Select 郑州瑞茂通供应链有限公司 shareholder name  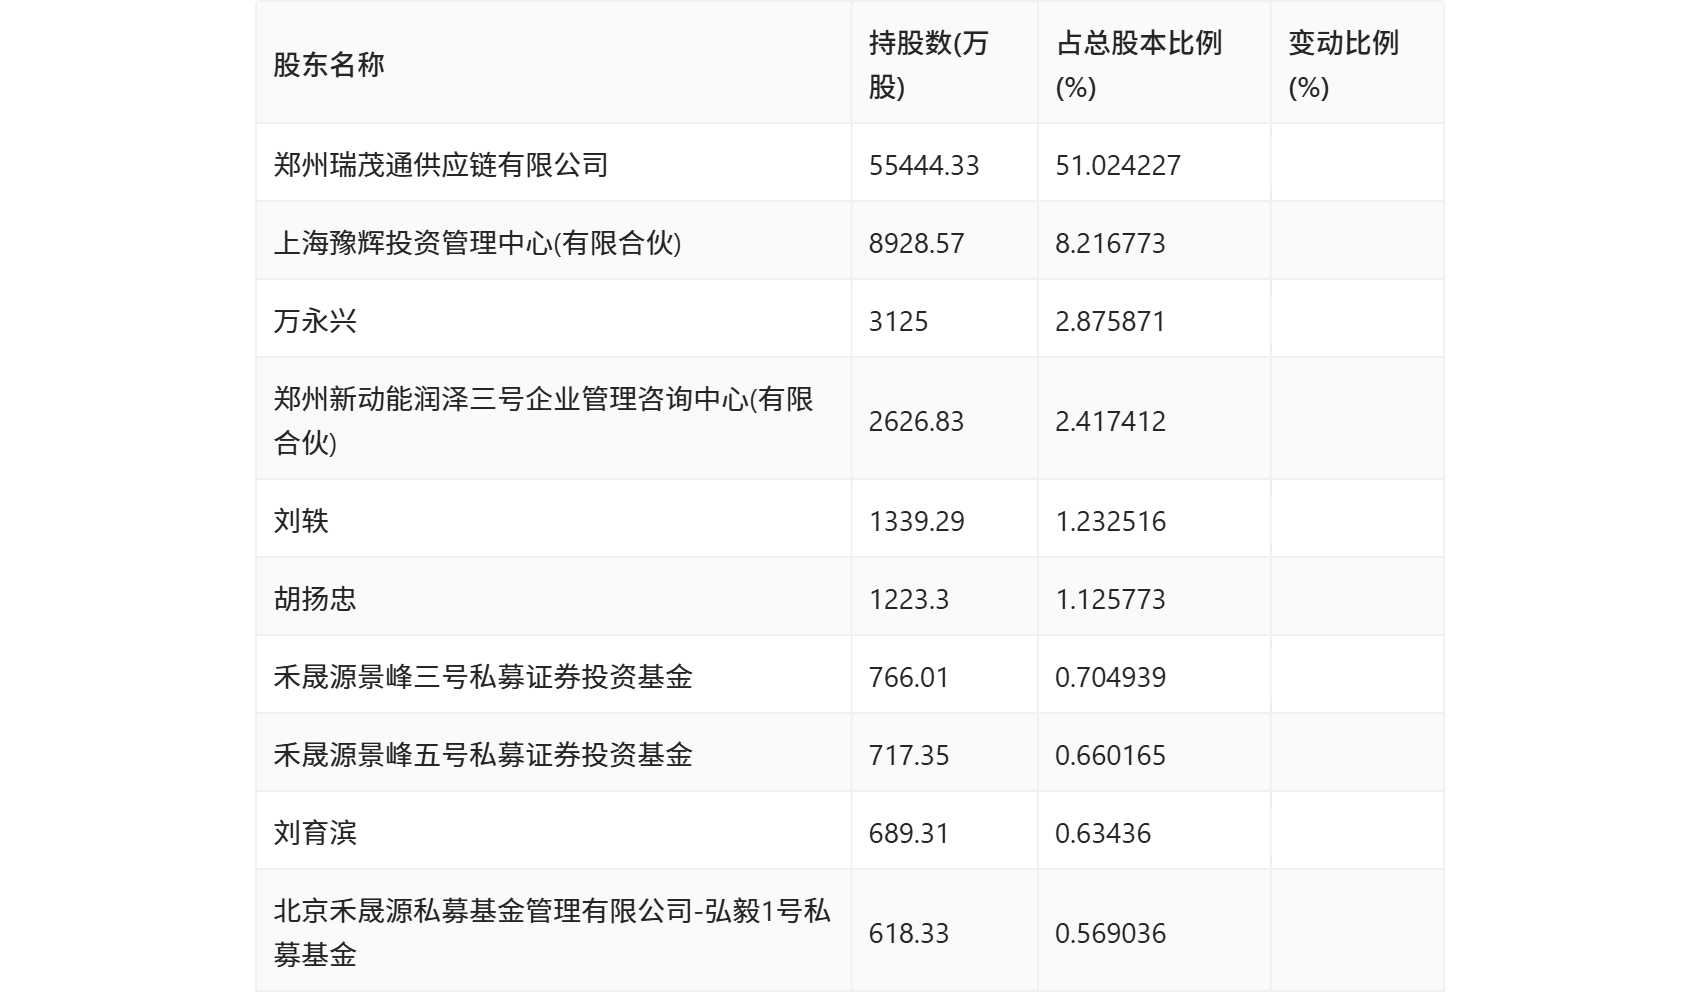[441, 164]
